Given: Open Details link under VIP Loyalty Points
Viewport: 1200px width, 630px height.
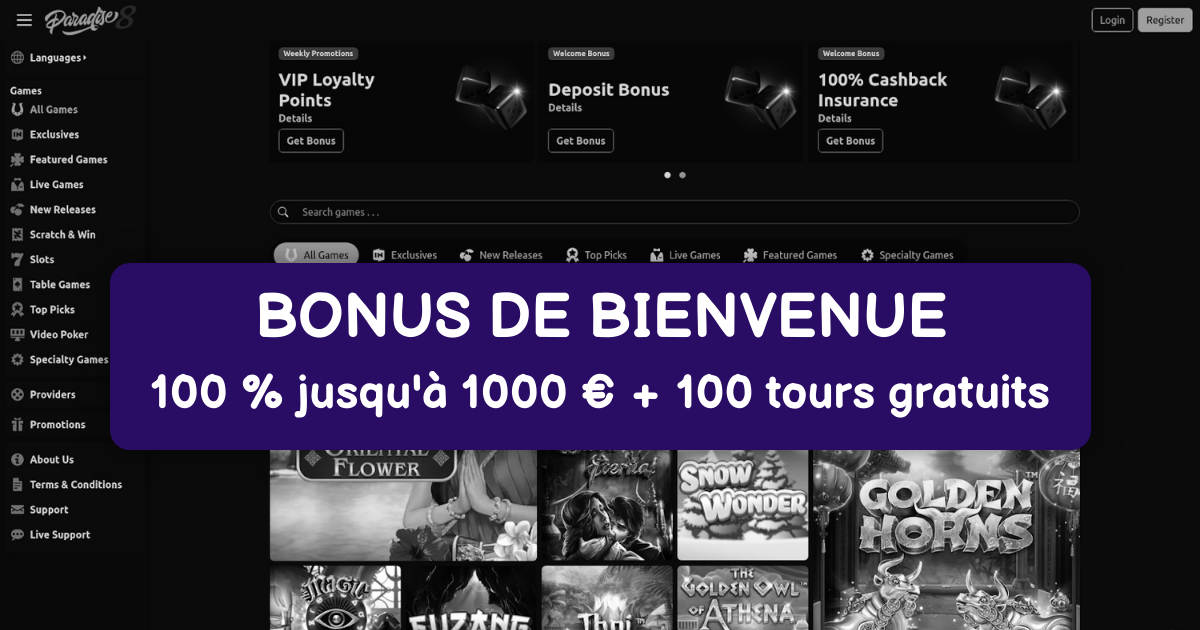Looking at the screenshot, I should [295, 118].
